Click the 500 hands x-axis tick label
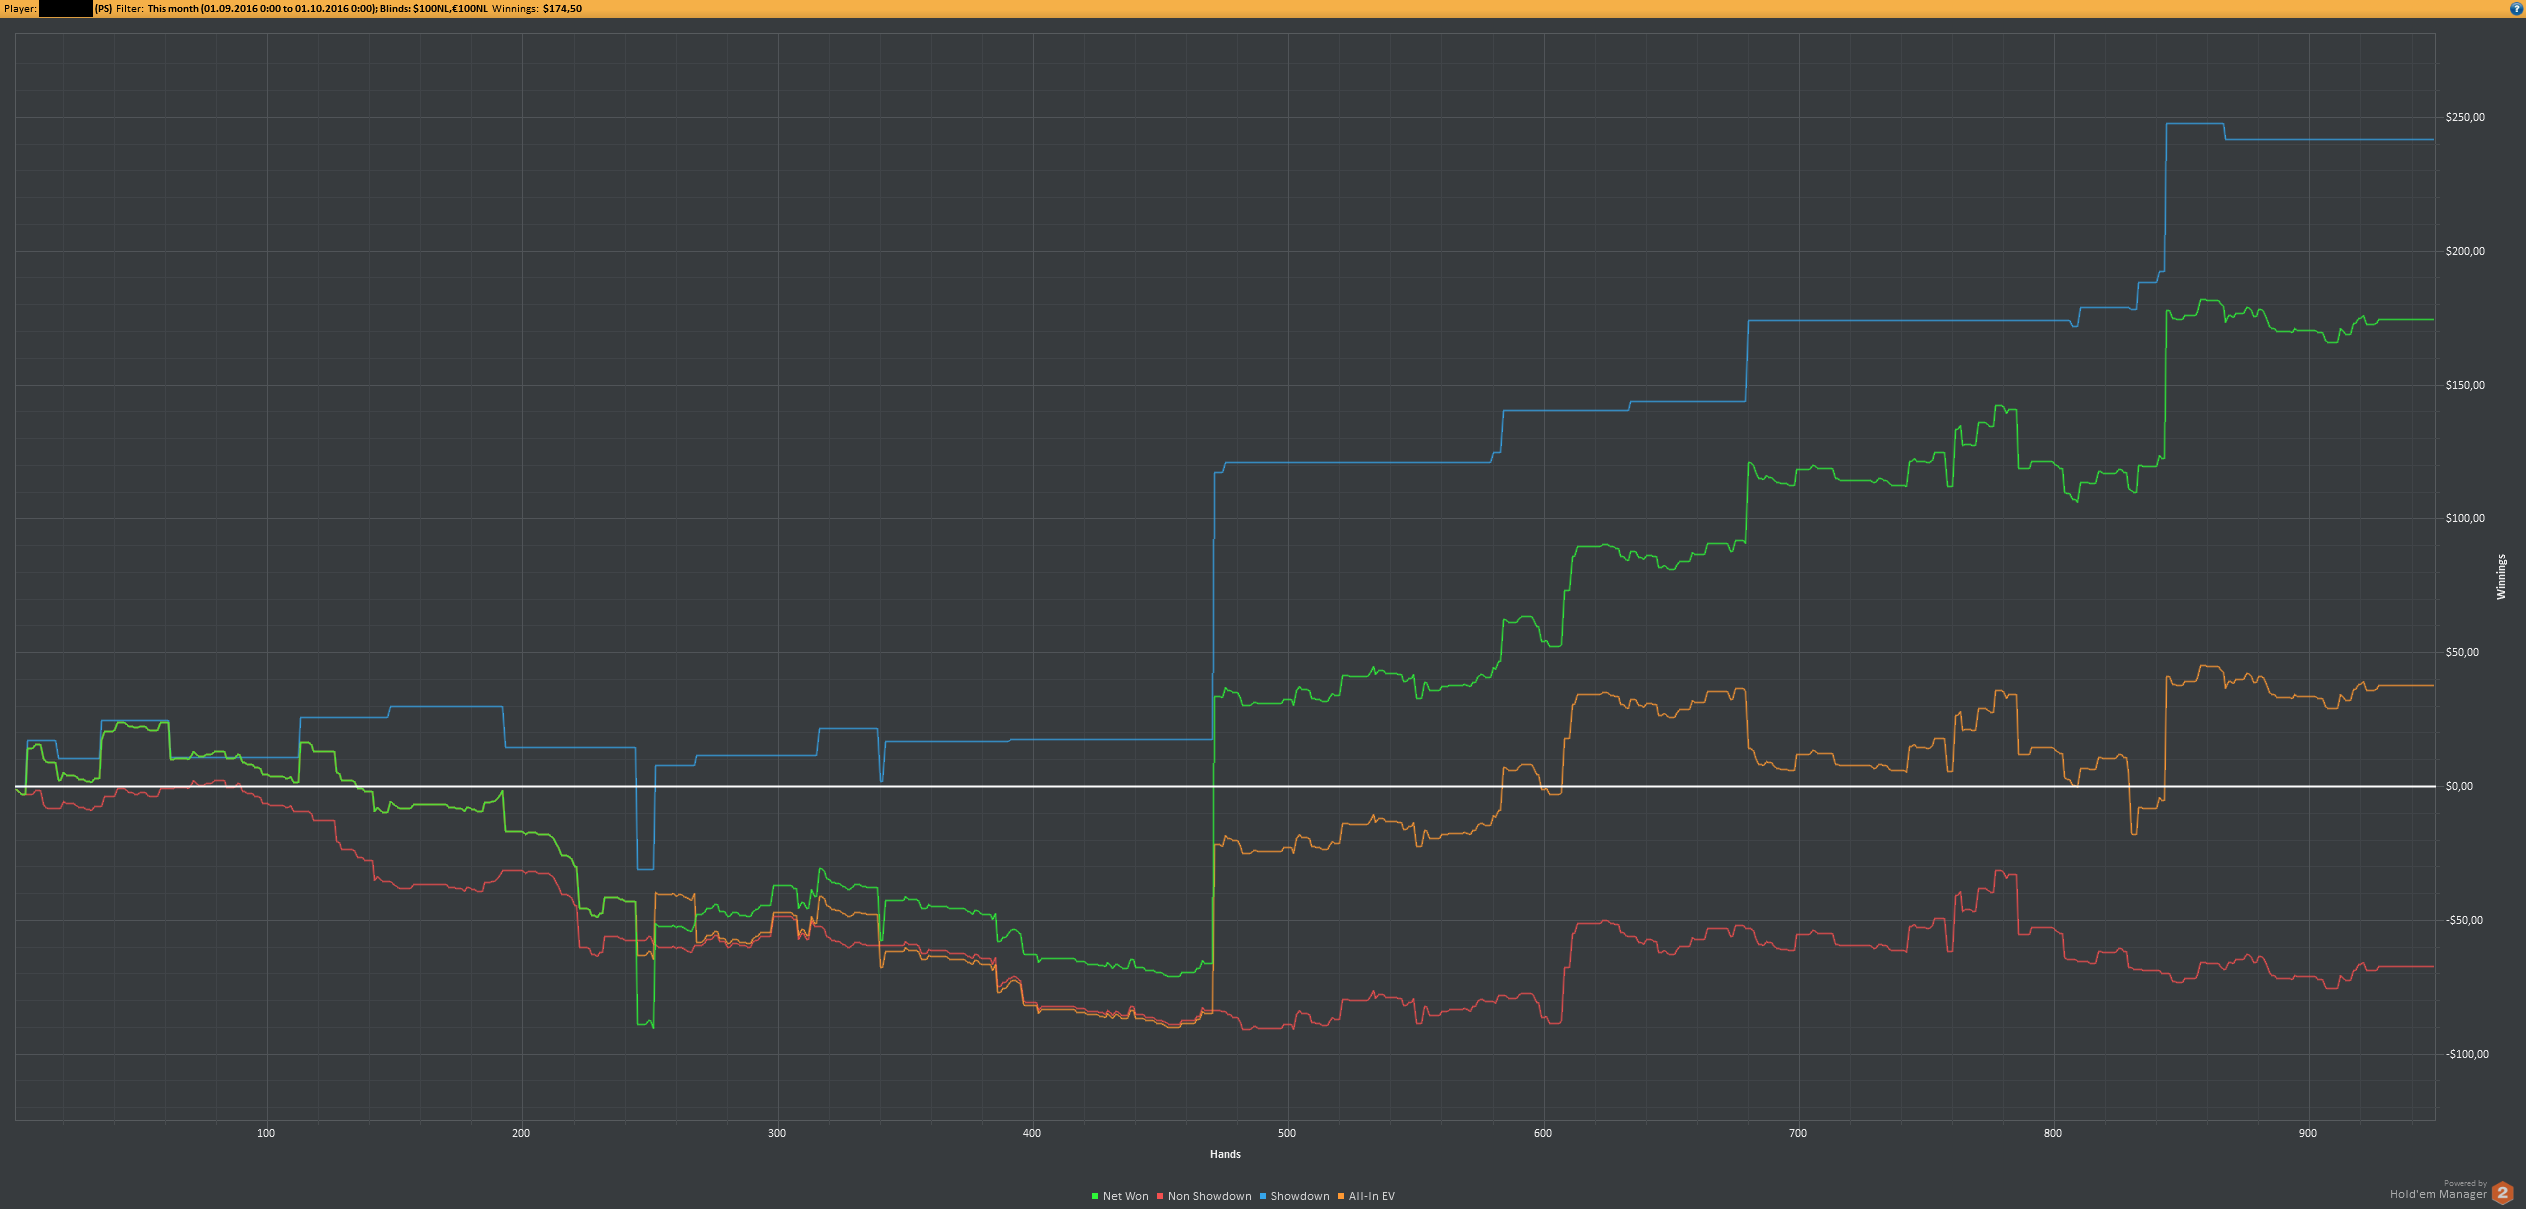 click(1287, 1133)
